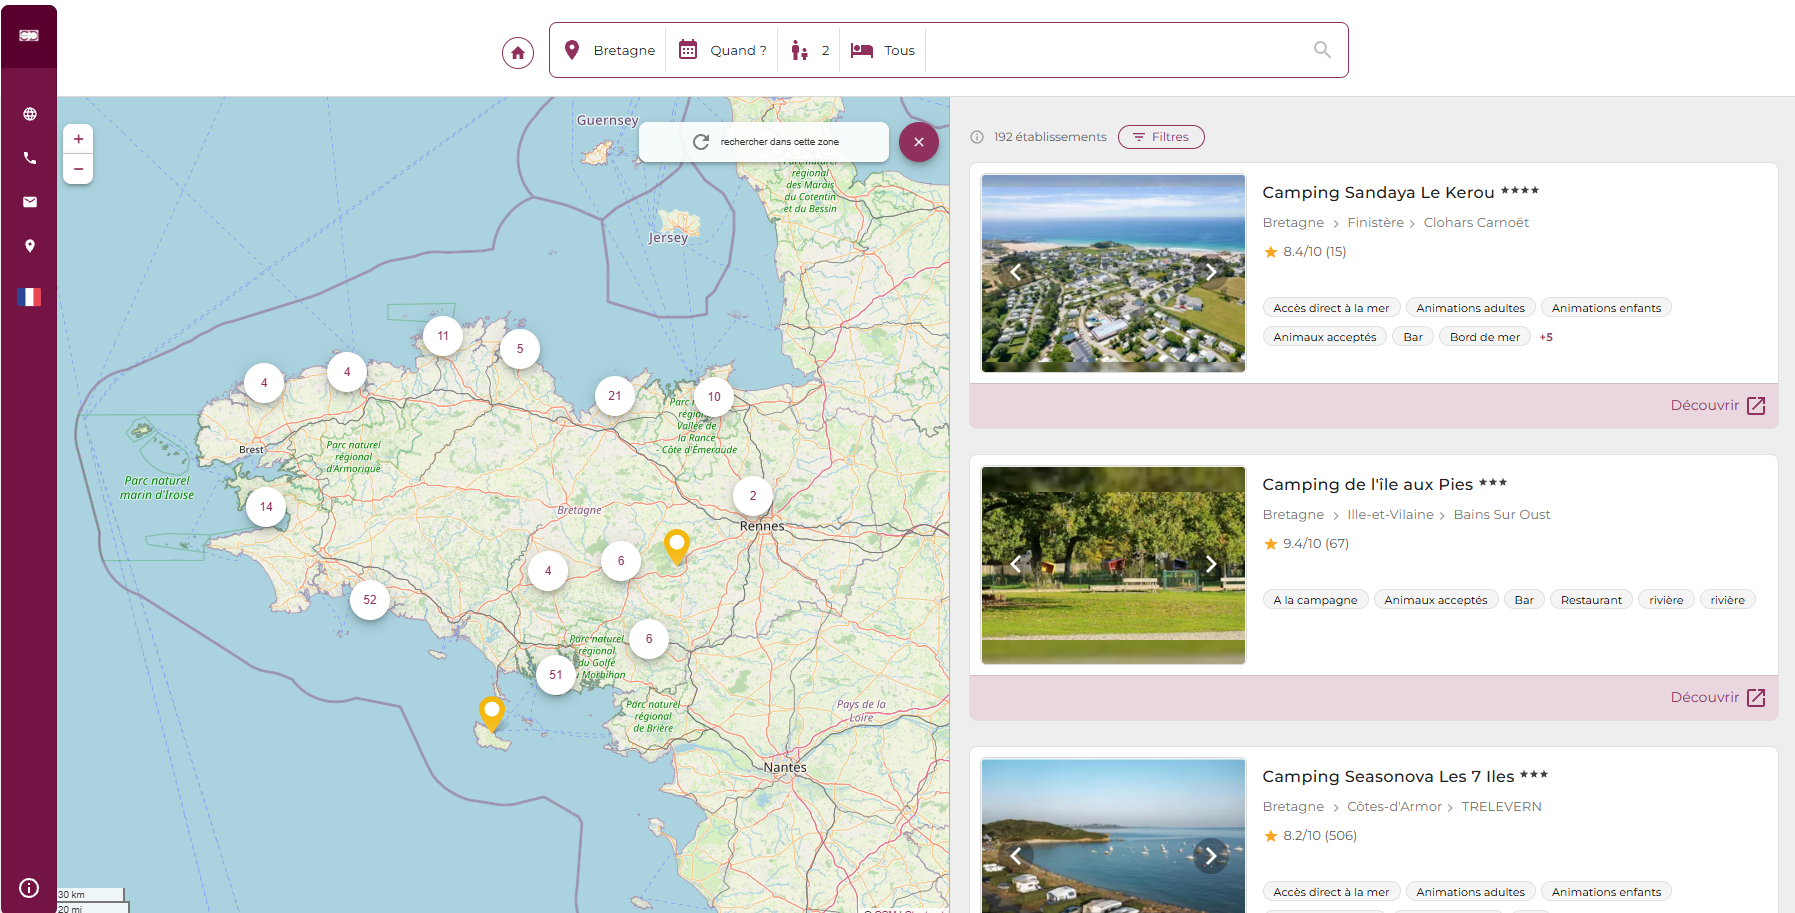Click the info icon at sidebar bottom
This screenshot has height=913, width=1795.
pos(29,888)
